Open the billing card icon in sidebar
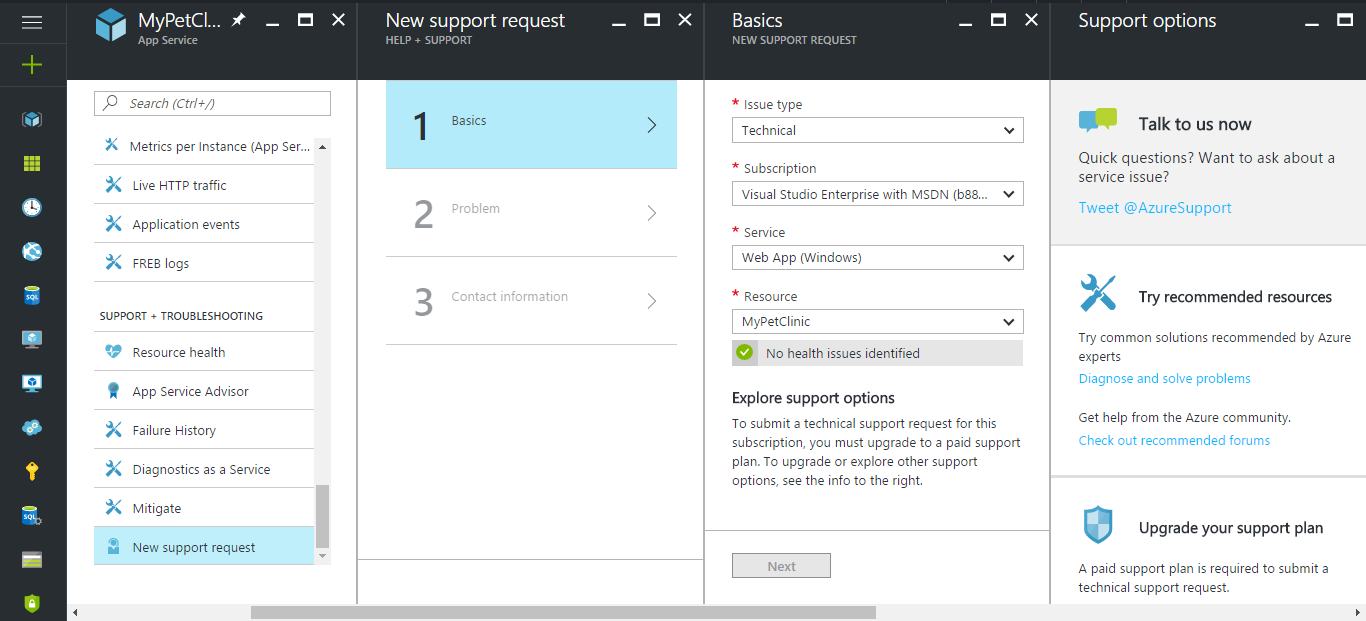Viewport: 1366px width, 621px height. pos(32,559)
